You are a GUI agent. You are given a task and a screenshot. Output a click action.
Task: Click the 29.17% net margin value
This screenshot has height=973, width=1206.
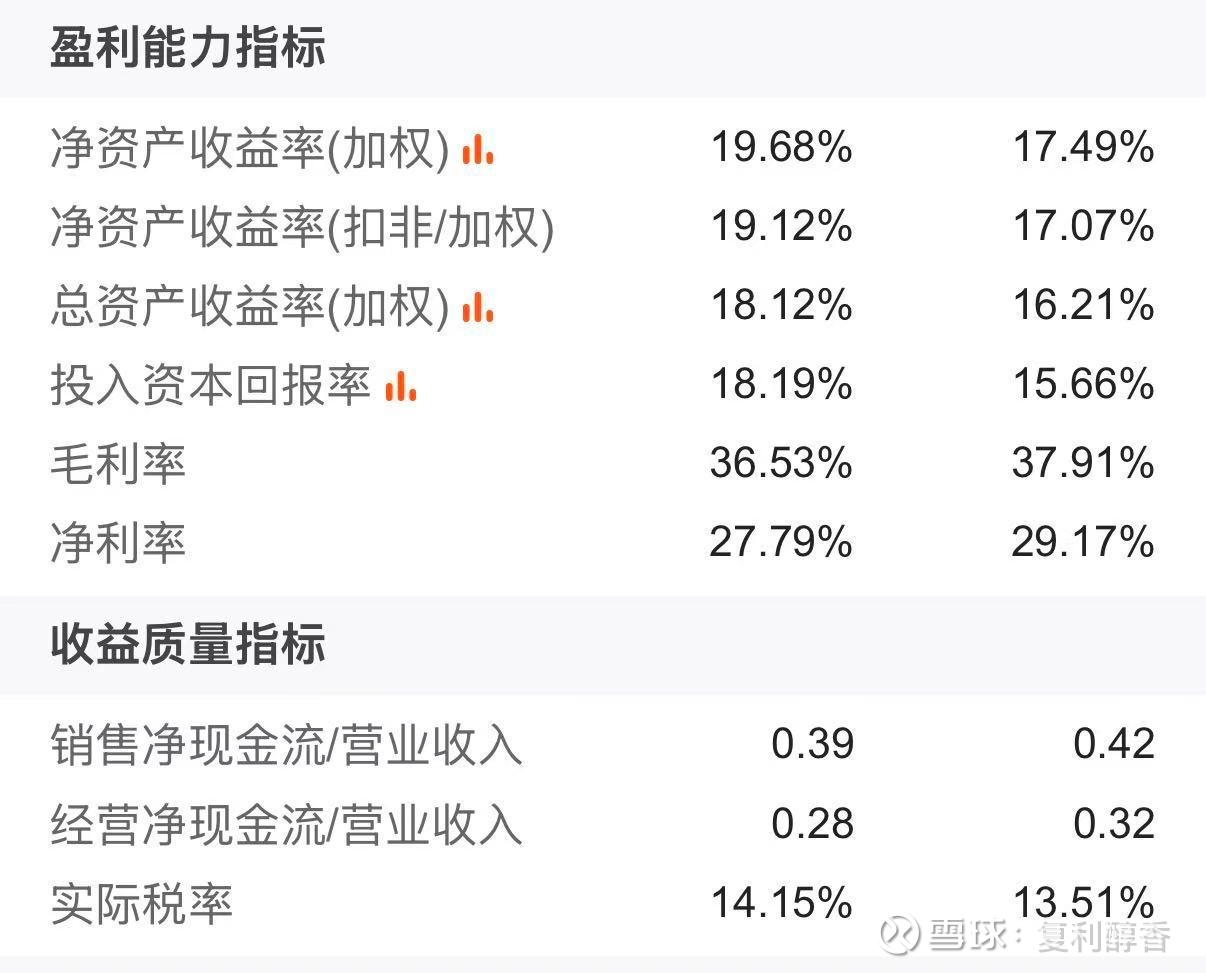click(x=1083, y=543)
